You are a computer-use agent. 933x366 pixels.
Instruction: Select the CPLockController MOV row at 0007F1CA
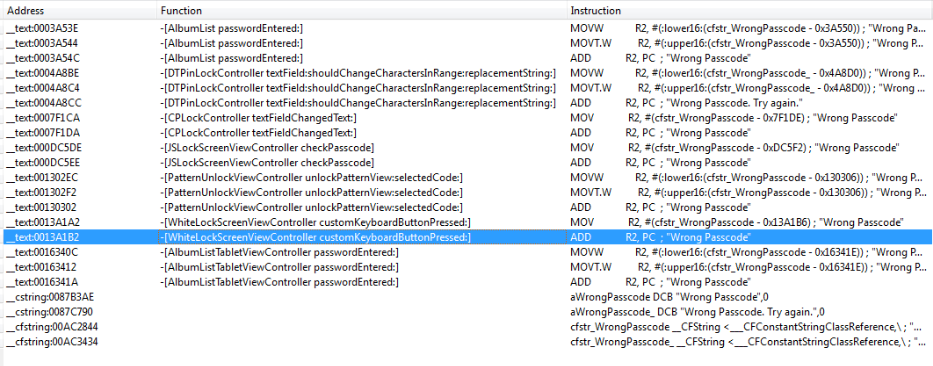point(466,117)
